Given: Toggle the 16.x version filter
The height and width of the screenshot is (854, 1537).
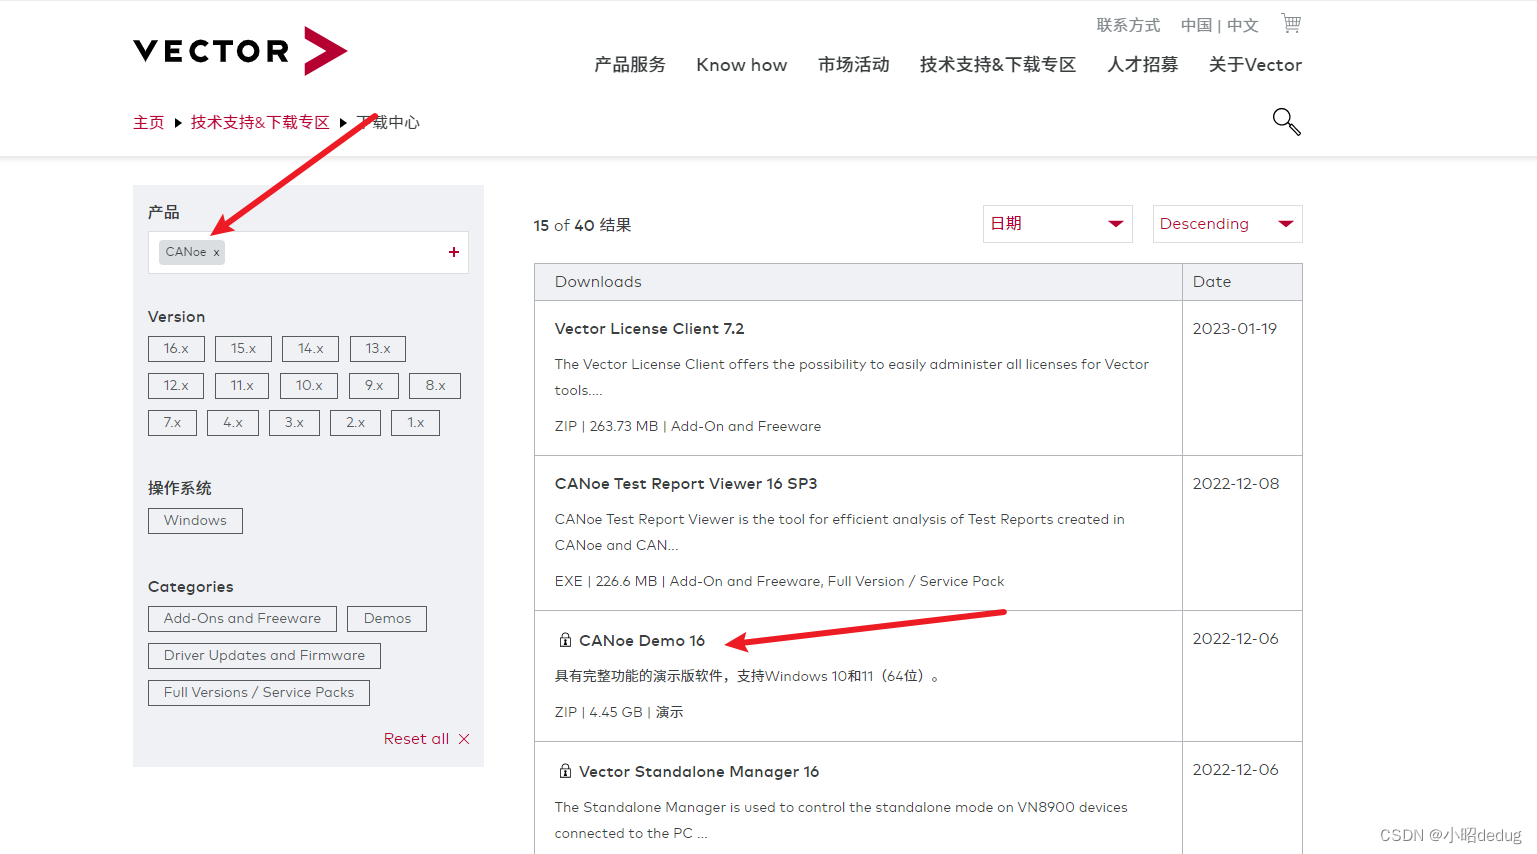Looking at the screenshot, I should (176, 349).
